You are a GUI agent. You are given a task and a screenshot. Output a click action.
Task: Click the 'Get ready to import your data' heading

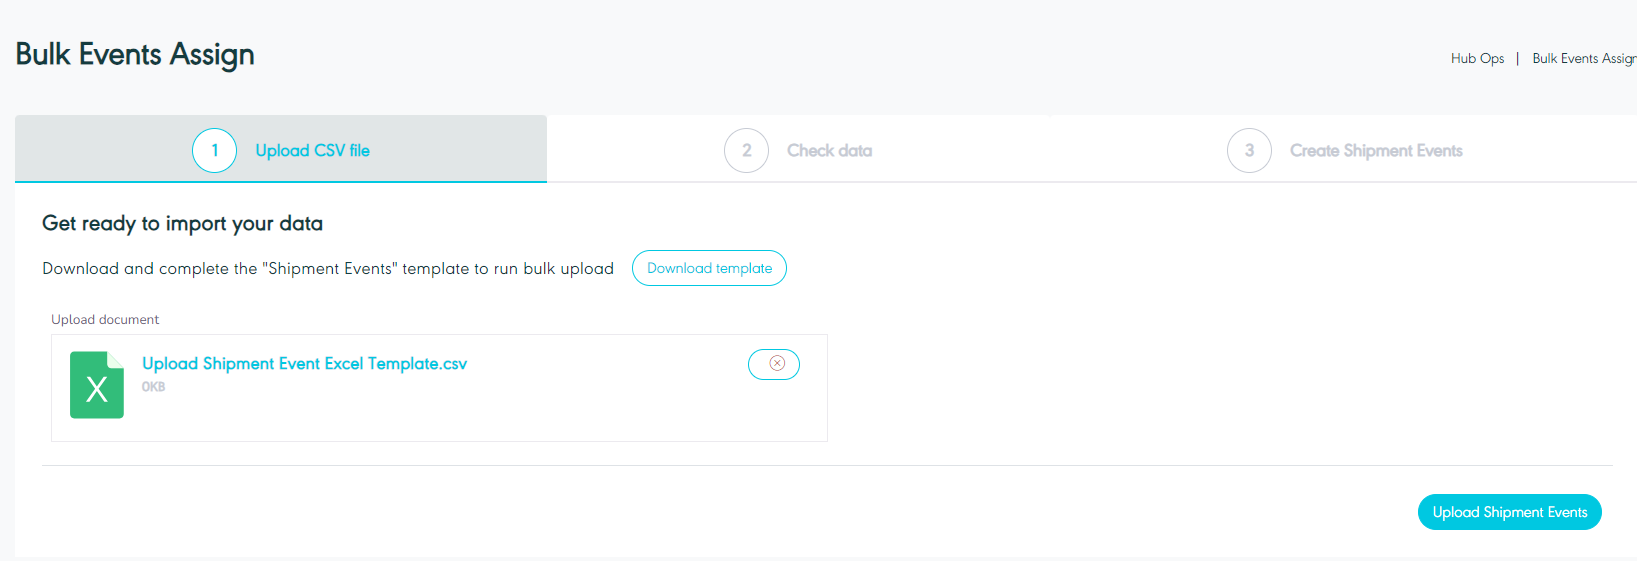click(x=182, y=224)
